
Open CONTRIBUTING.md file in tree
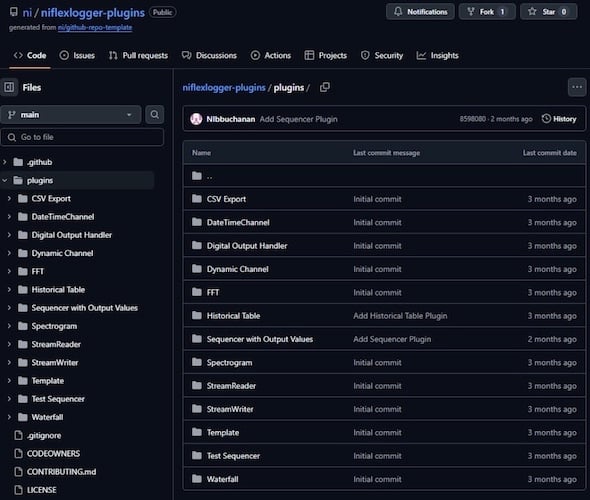tap(61, 472)
